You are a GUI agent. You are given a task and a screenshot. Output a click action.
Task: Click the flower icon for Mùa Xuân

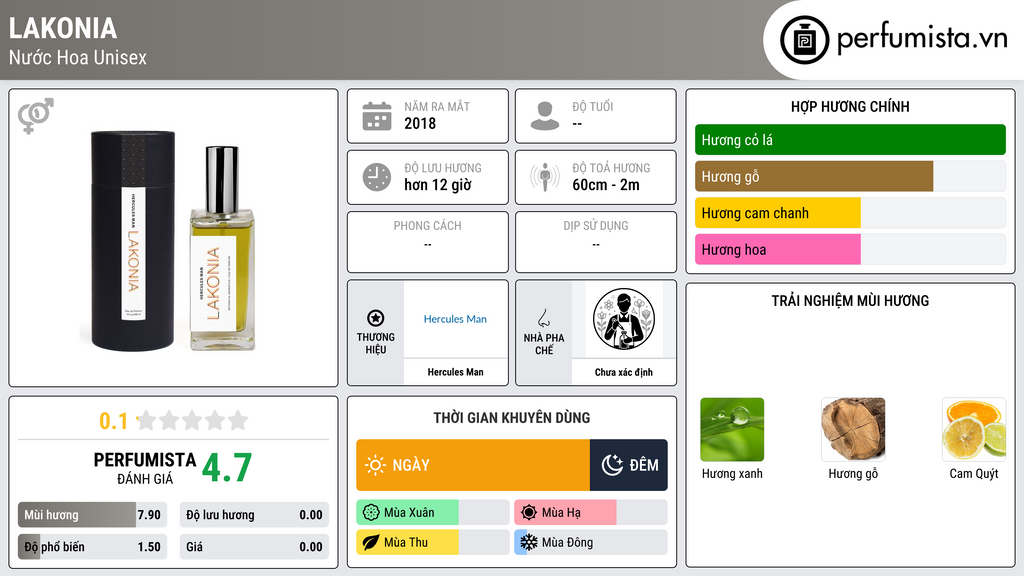coord(371,513)
